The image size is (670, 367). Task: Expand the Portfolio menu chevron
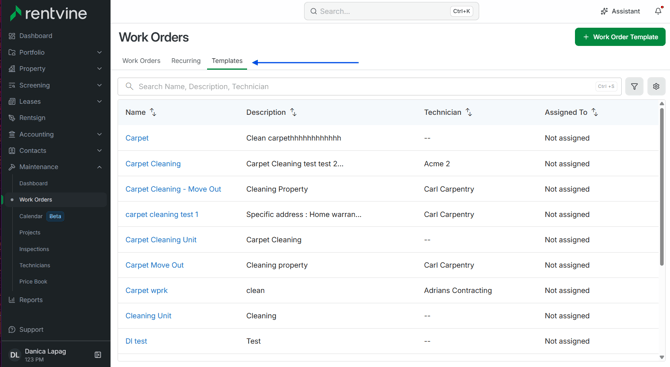pyautogui.click(x=99, y=52)
